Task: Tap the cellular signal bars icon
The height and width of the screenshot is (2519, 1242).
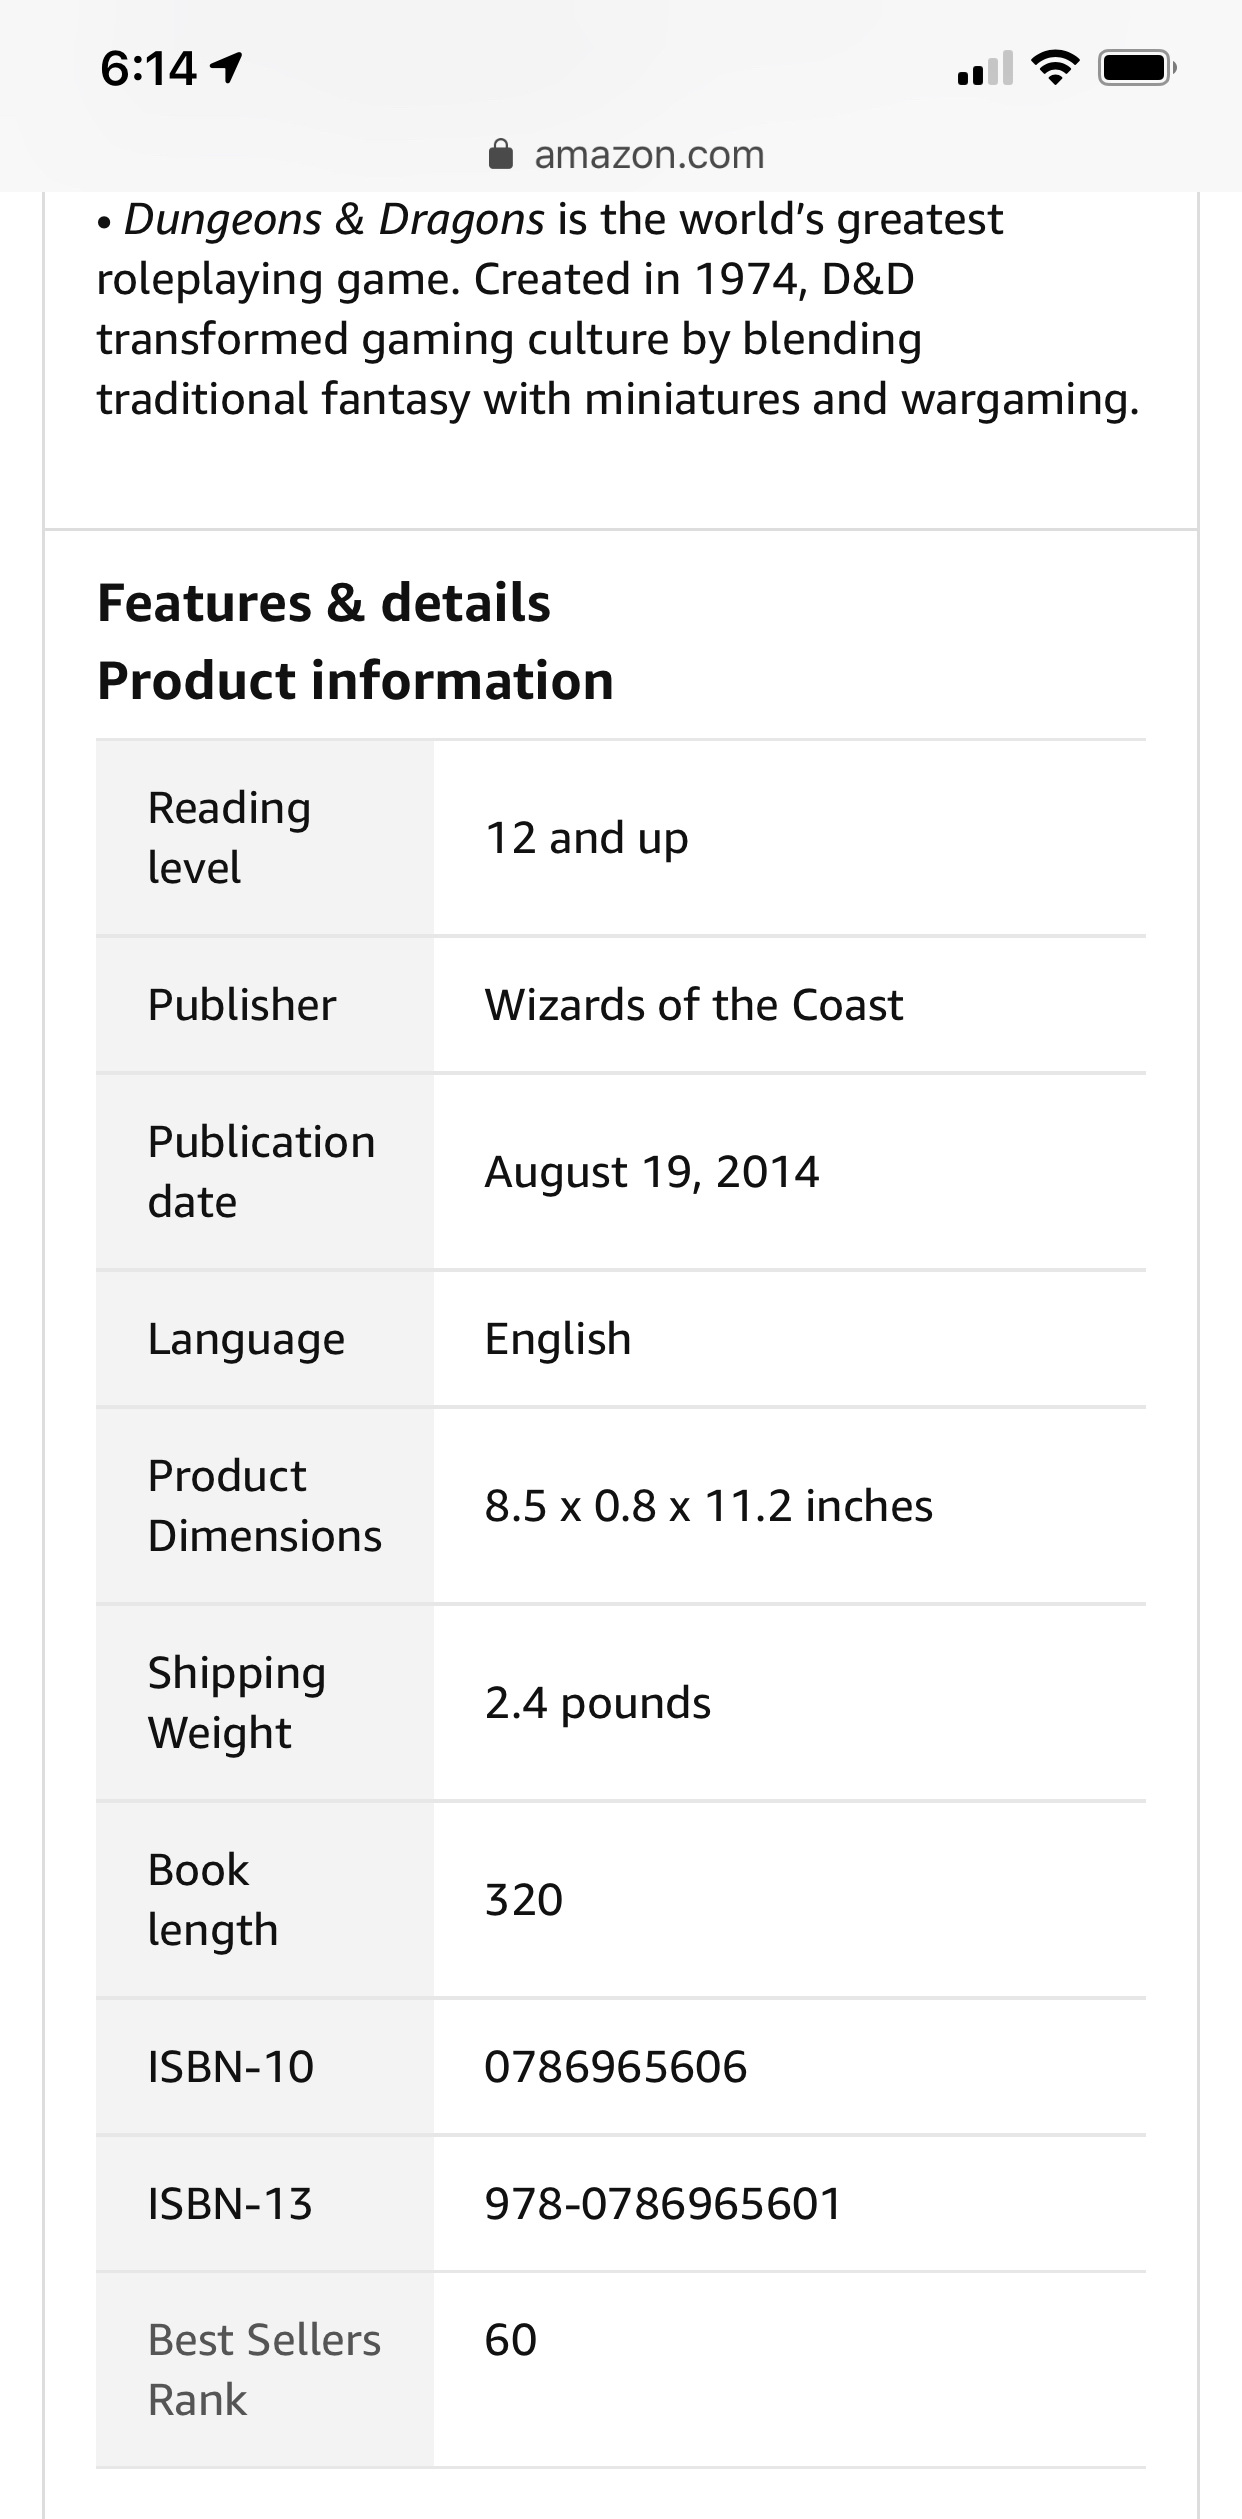Action: [985, 68]
